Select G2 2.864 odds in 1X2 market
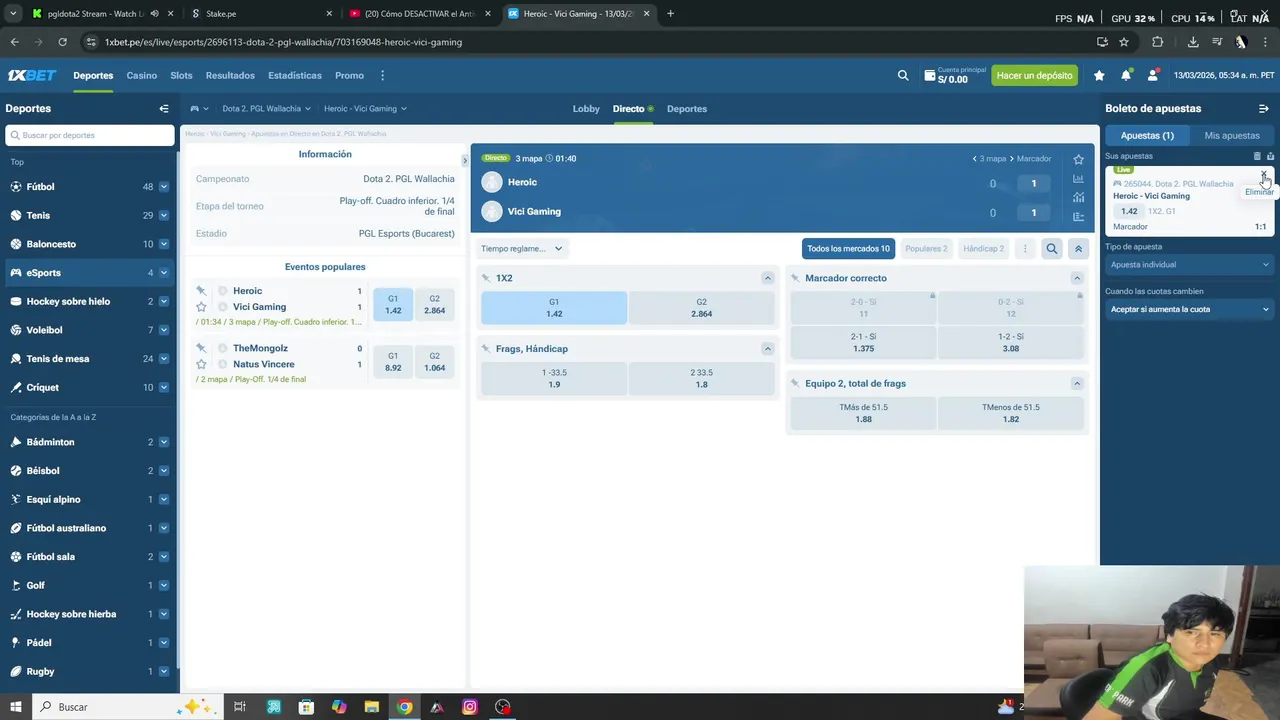Viewport: 1280px width, 720px height. tap(701, 308)
